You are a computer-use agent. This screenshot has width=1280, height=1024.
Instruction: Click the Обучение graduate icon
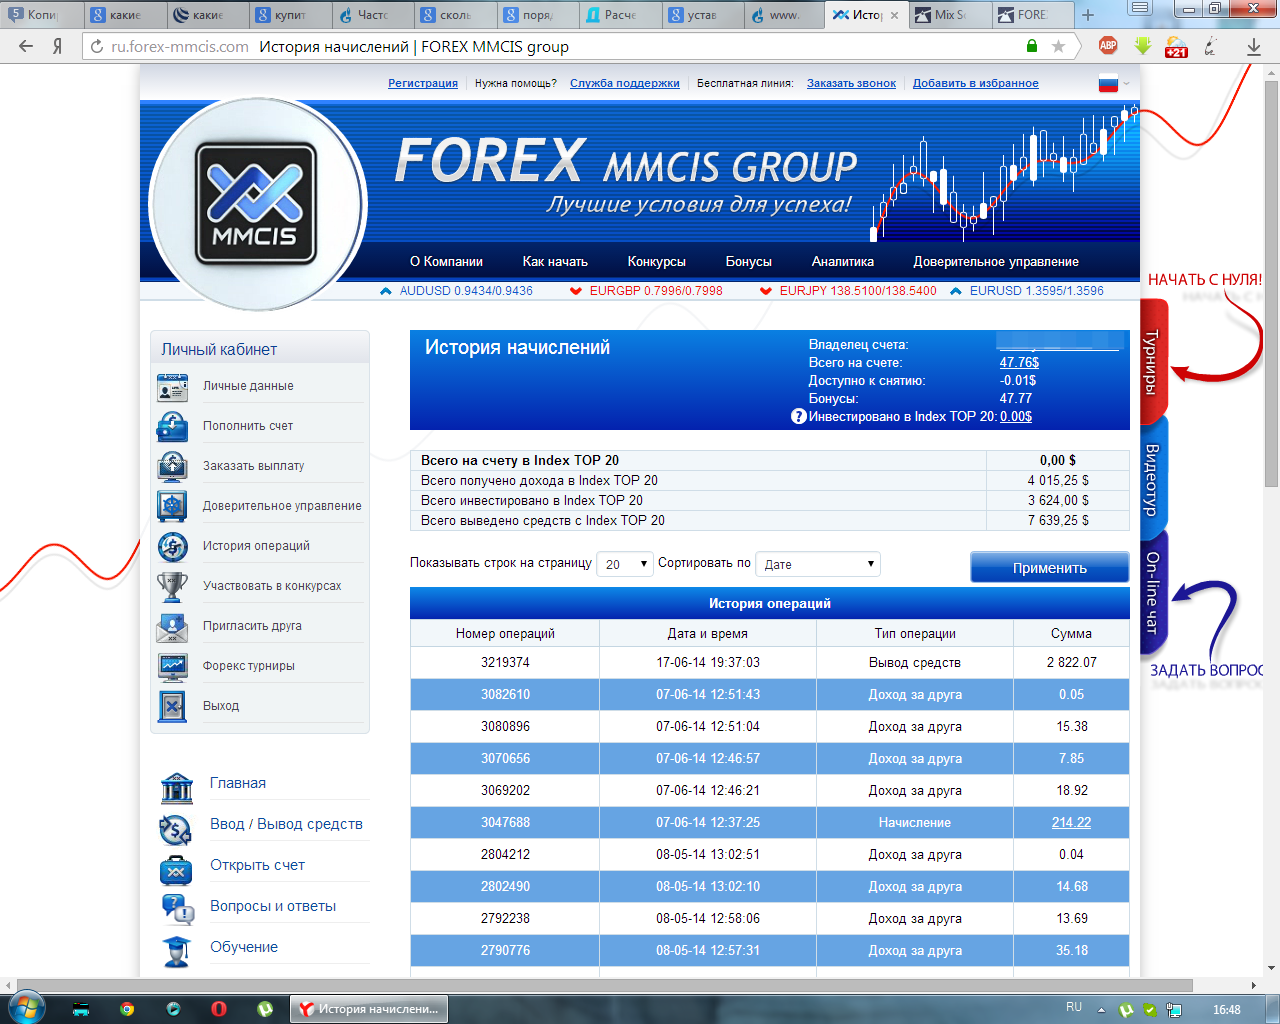(x=176, y=951)
